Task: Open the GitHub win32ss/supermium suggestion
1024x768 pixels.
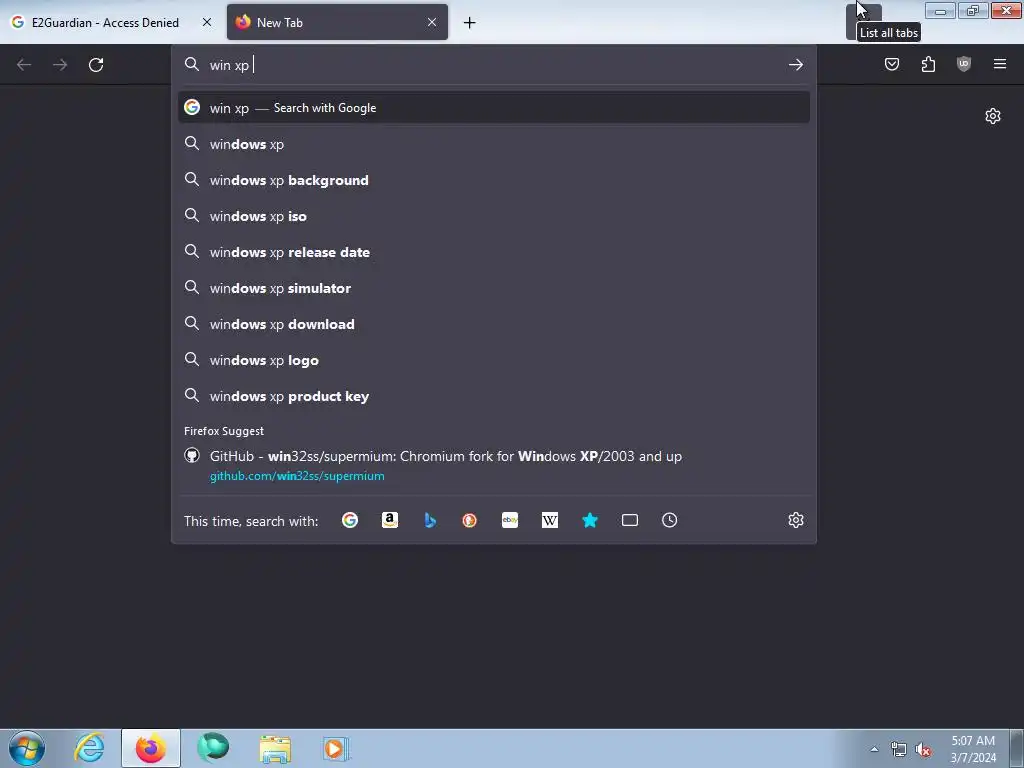Action: coord(494,466)
